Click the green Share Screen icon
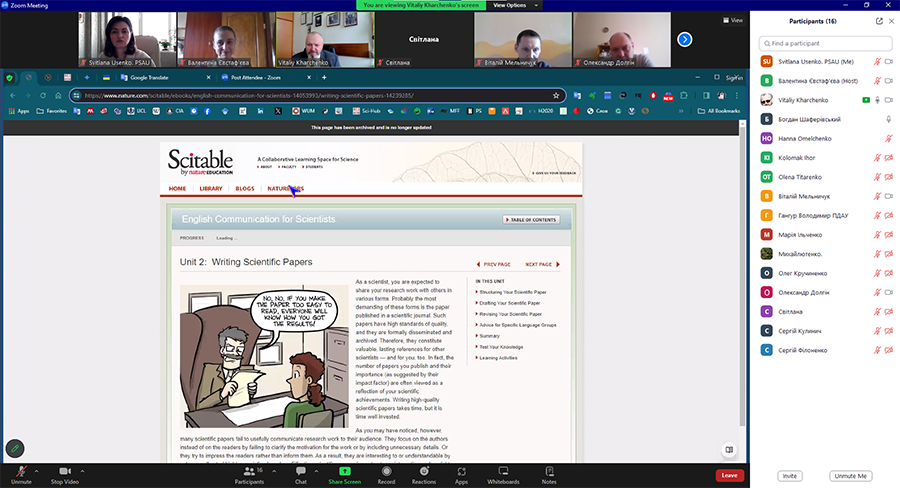Image resolution: width=900 pixels, height=488 pixels. 344,471
